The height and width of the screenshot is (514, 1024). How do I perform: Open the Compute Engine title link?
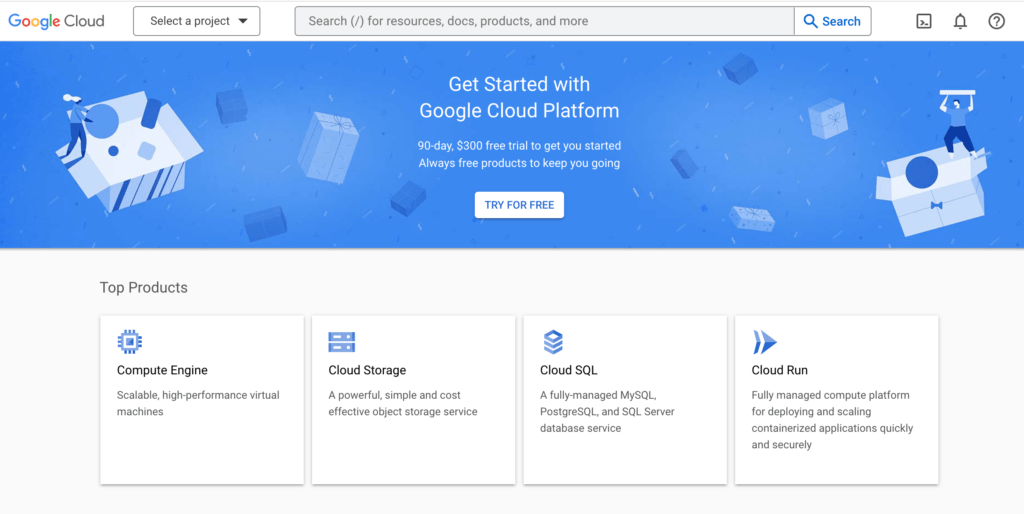point(162,370)
